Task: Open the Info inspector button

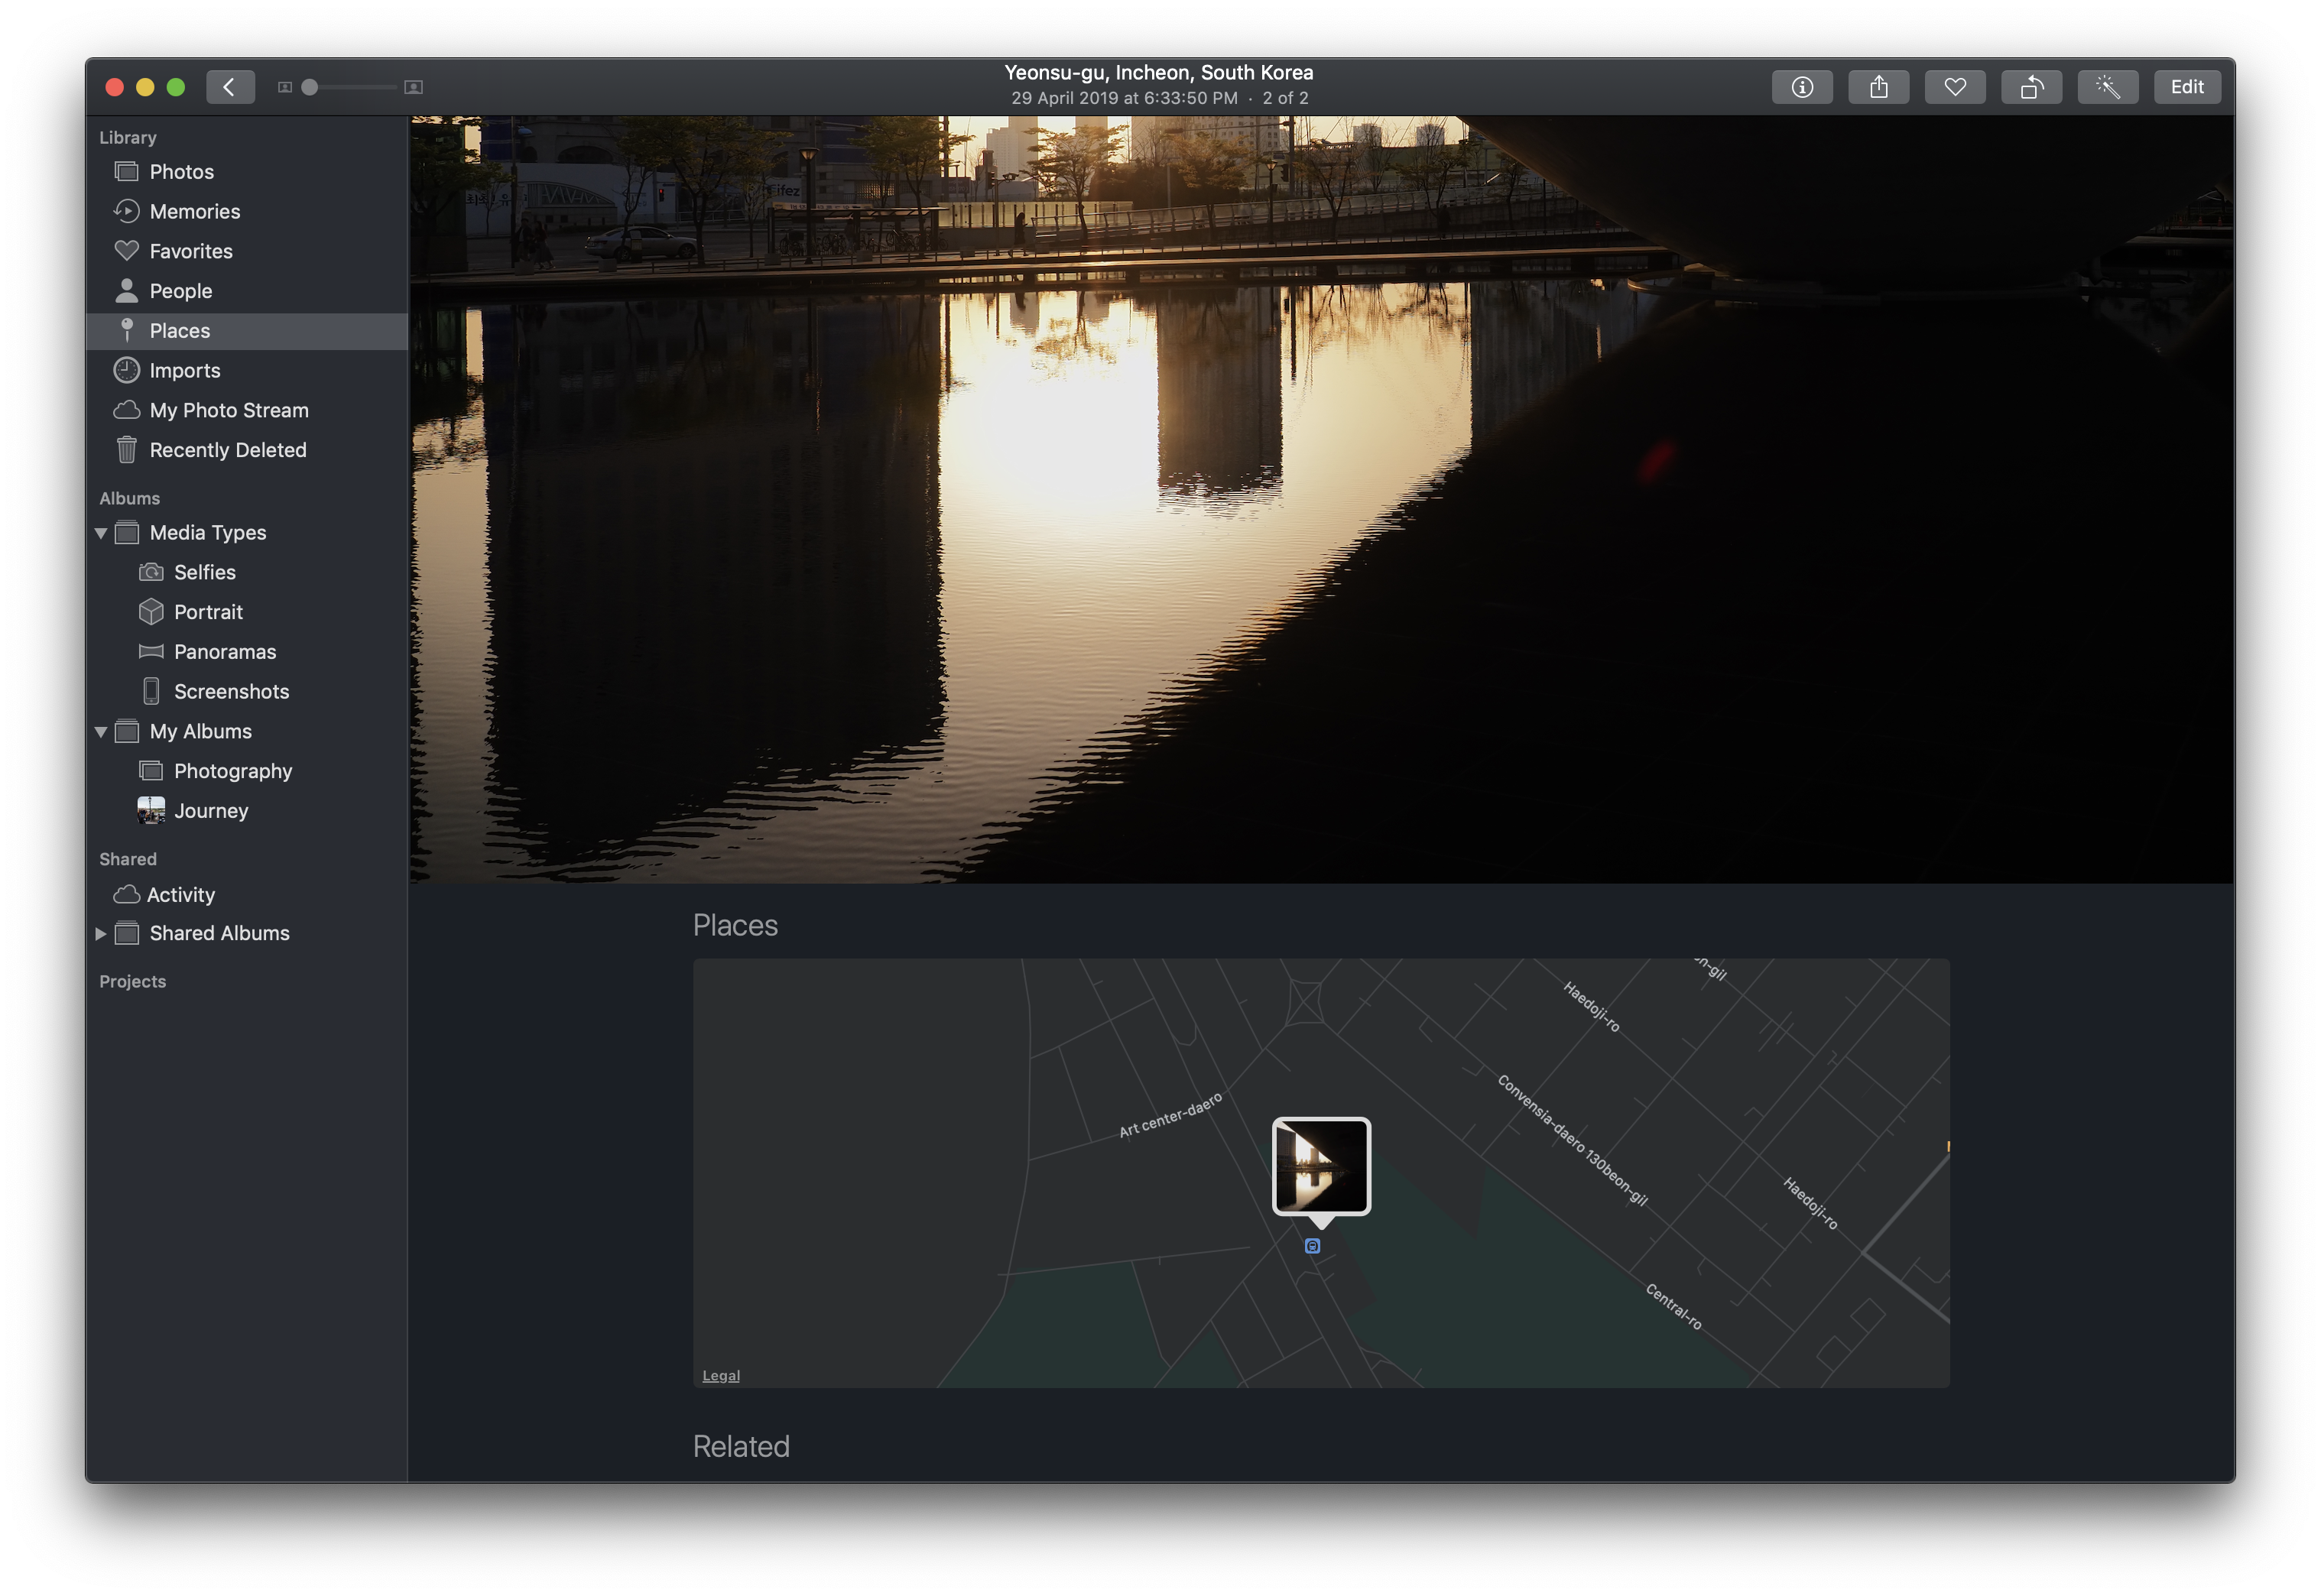Action: pos(1802,87)
